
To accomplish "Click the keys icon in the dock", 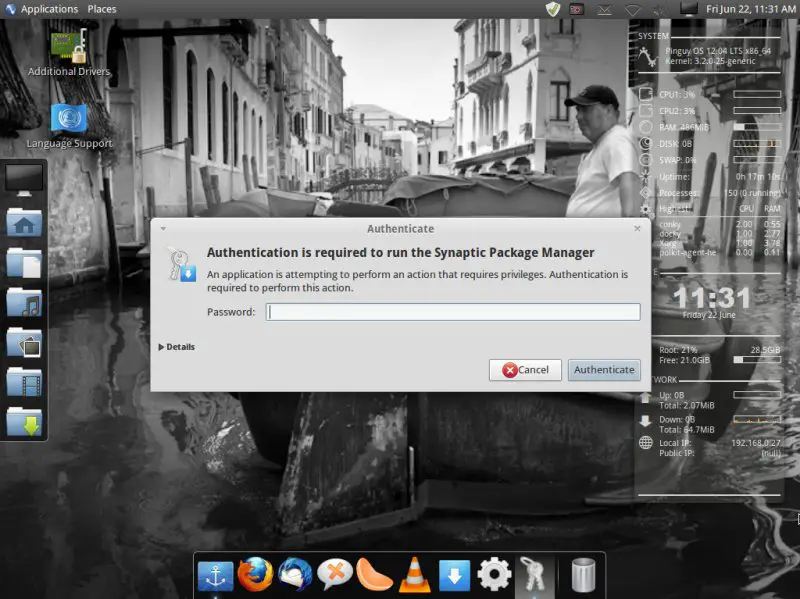I will point(533,575).
